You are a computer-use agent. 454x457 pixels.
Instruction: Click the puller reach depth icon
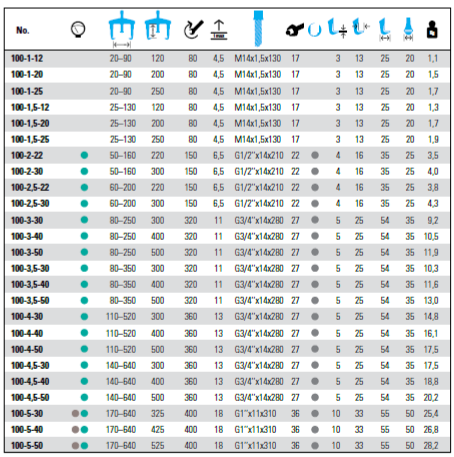(x=158, y=26)
